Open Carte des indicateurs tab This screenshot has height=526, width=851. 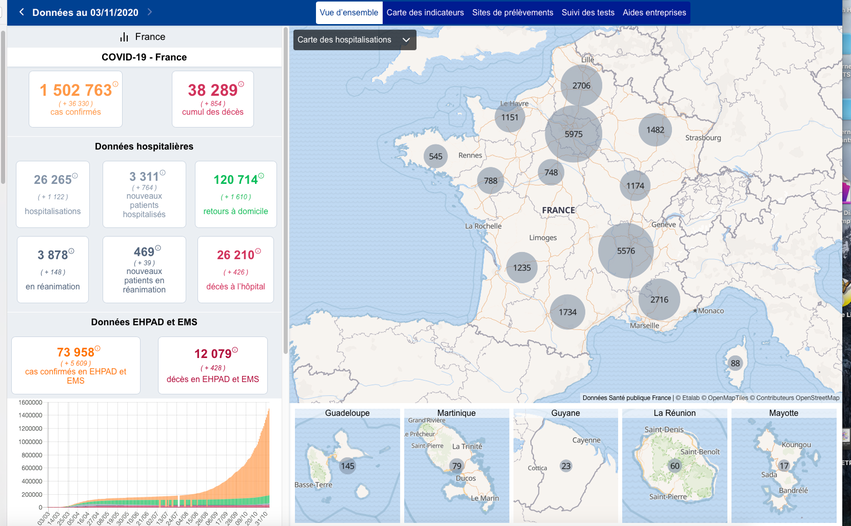(x=425, y=12)
